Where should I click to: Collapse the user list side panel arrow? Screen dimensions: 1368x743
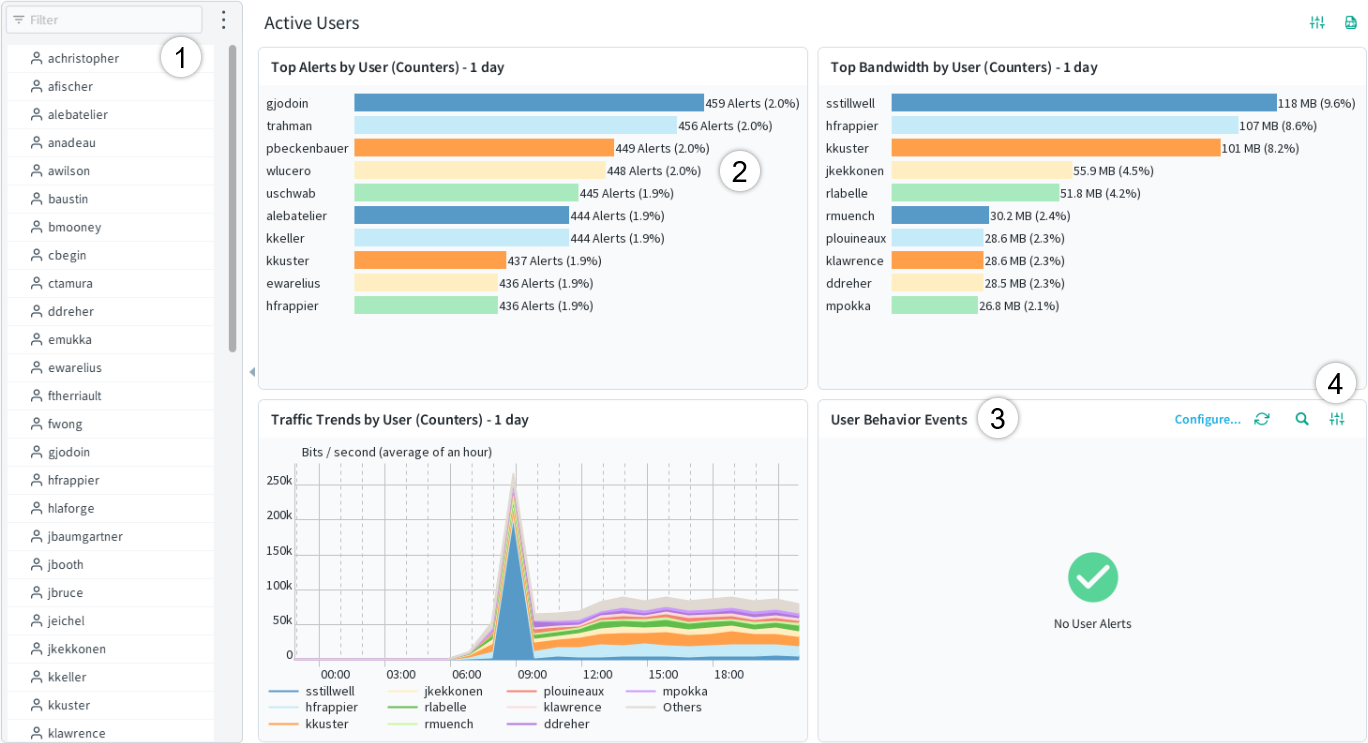coord(251,372)
